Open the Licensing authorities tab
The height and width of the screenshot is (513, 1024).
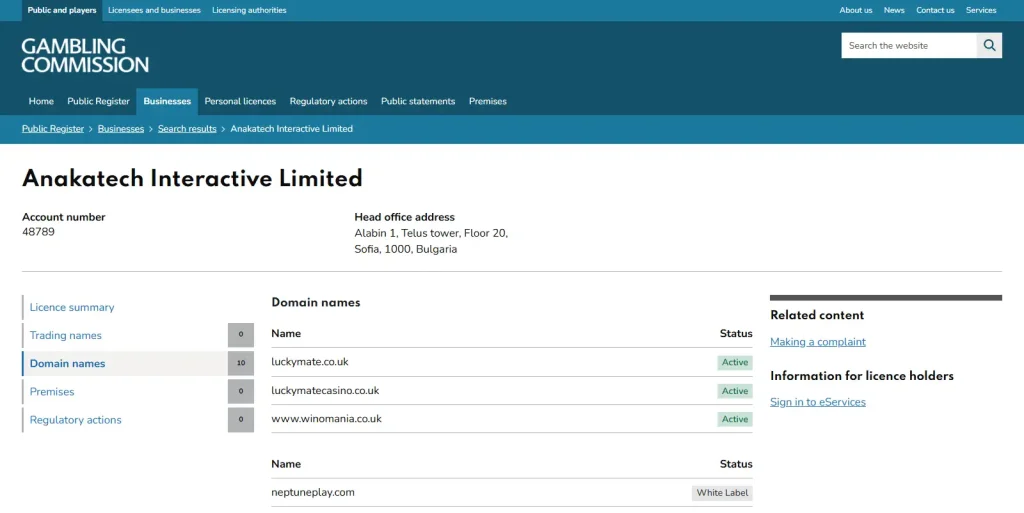click(x=249, y=10)
